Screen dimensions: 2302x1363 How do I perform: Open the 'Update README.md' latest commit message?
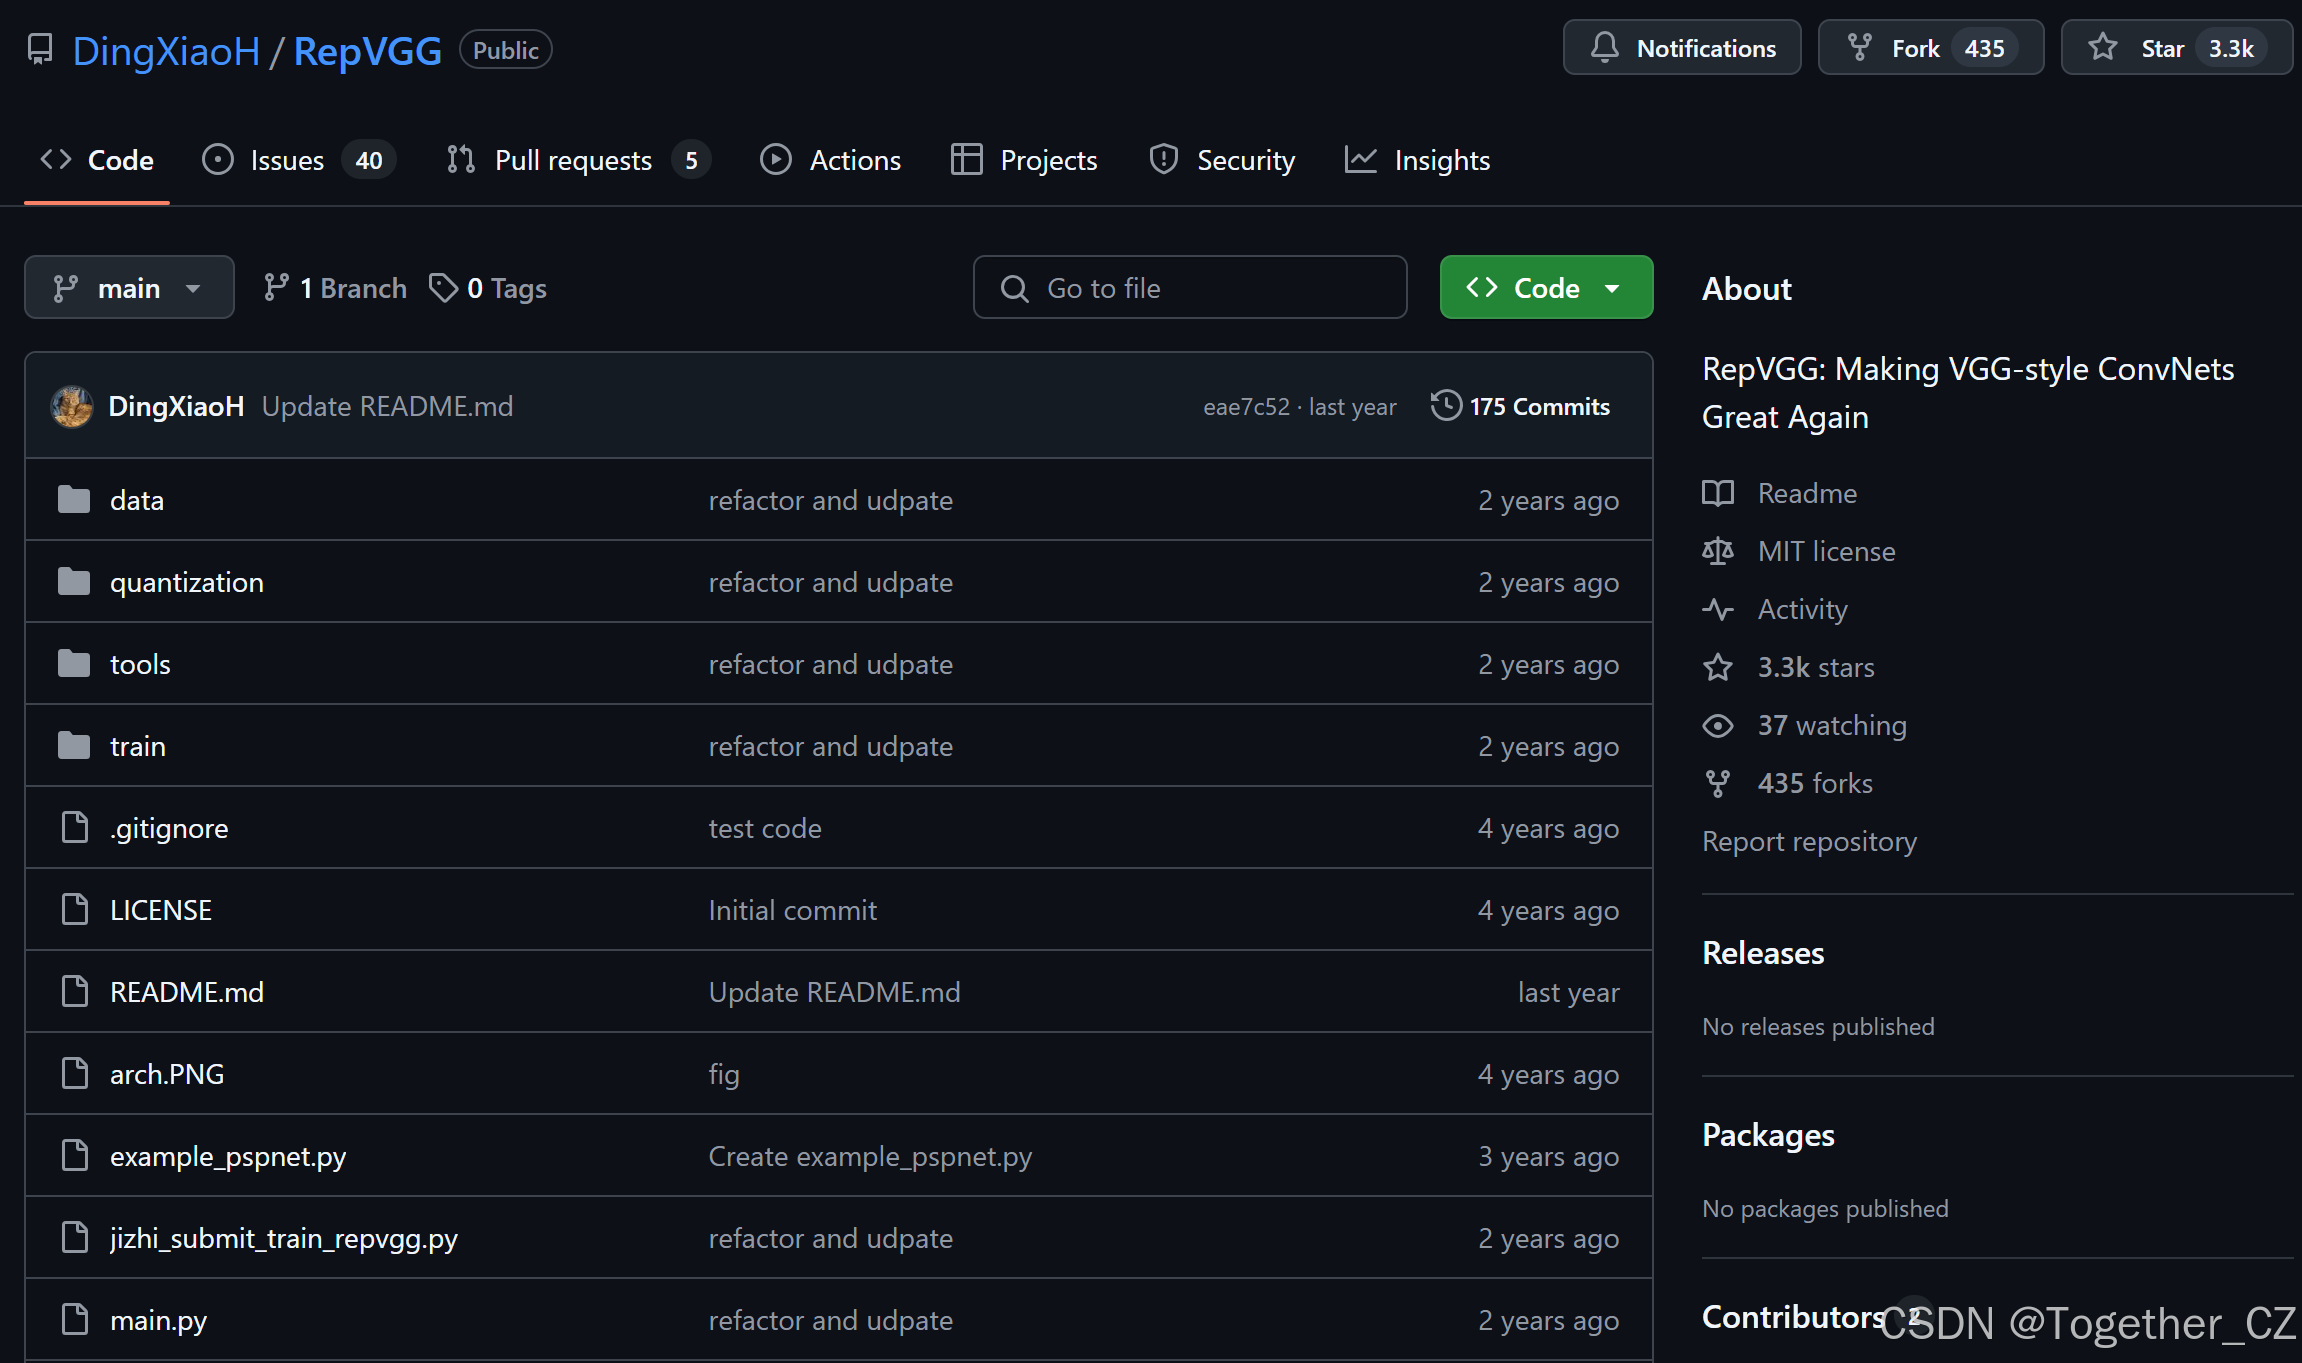(387, 406)
